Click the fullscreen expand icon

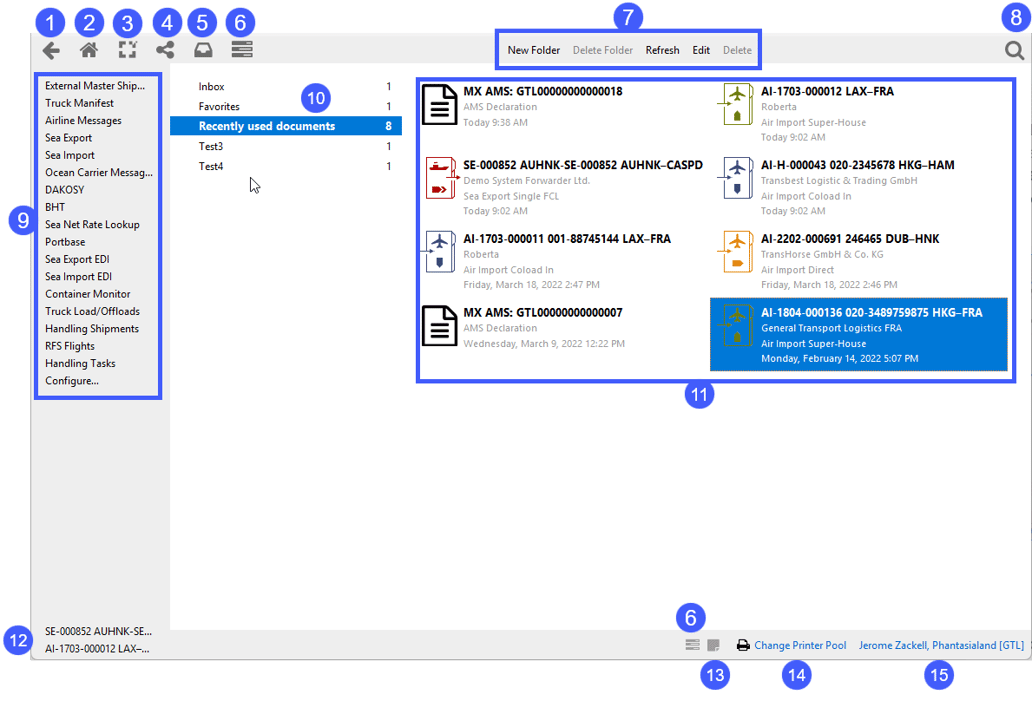click(127, 50)
